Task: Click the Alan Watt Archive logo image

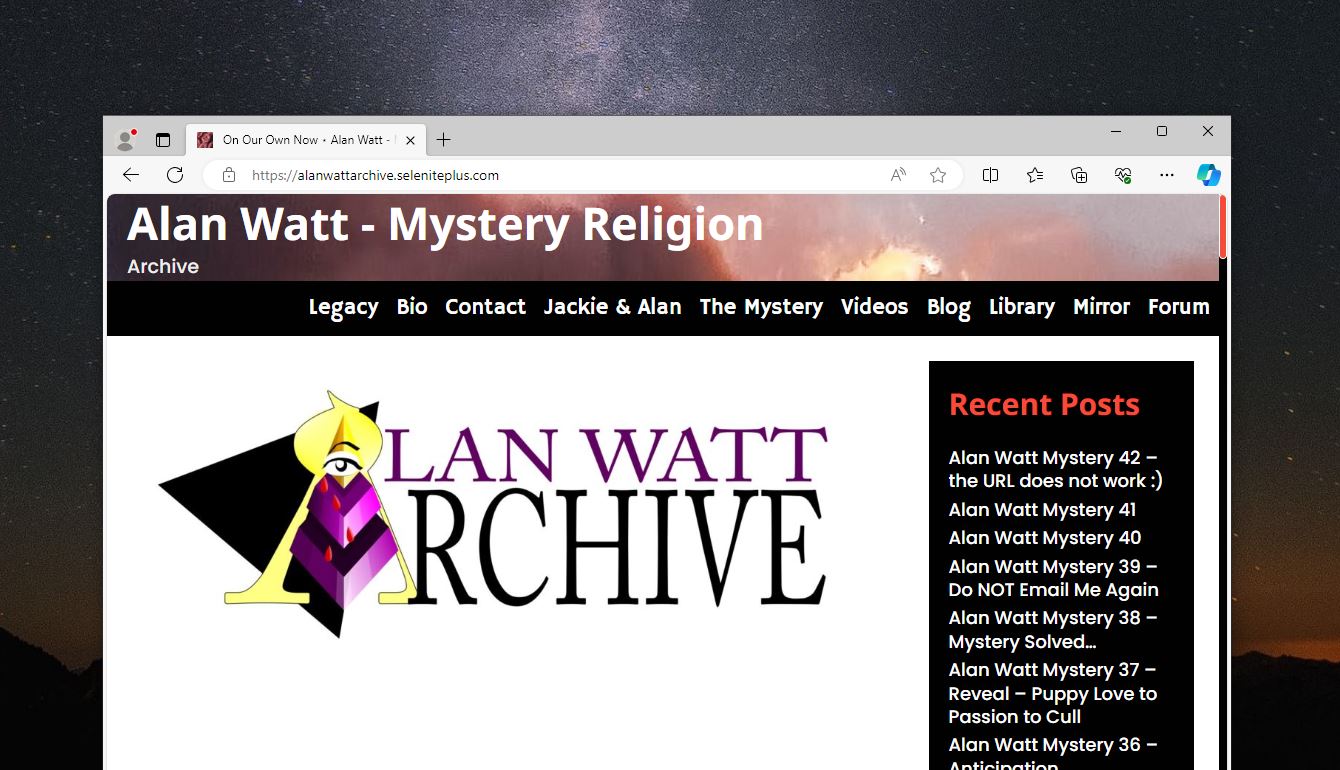Action: tap(493, 513)
